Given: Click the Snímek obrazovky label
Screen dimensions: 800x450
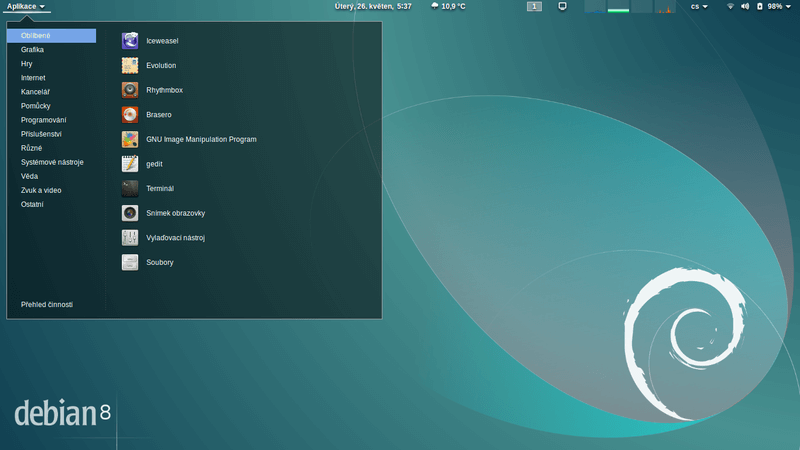Looking at the screenshot, I should click(176, 213).
